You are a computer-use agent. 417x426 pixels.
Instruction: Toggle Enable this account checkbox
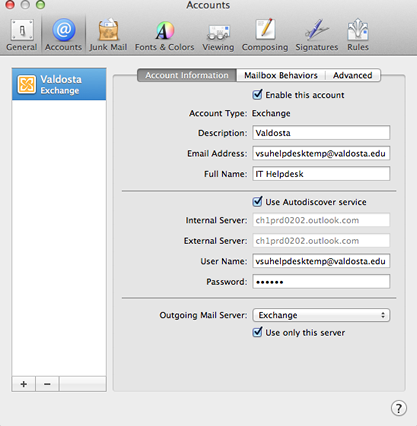coord(257,95)
